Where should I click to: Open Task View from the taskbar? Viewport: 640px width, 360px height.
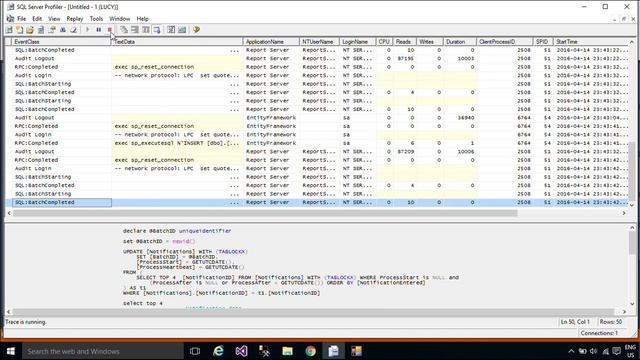click(x=195, y=351)
